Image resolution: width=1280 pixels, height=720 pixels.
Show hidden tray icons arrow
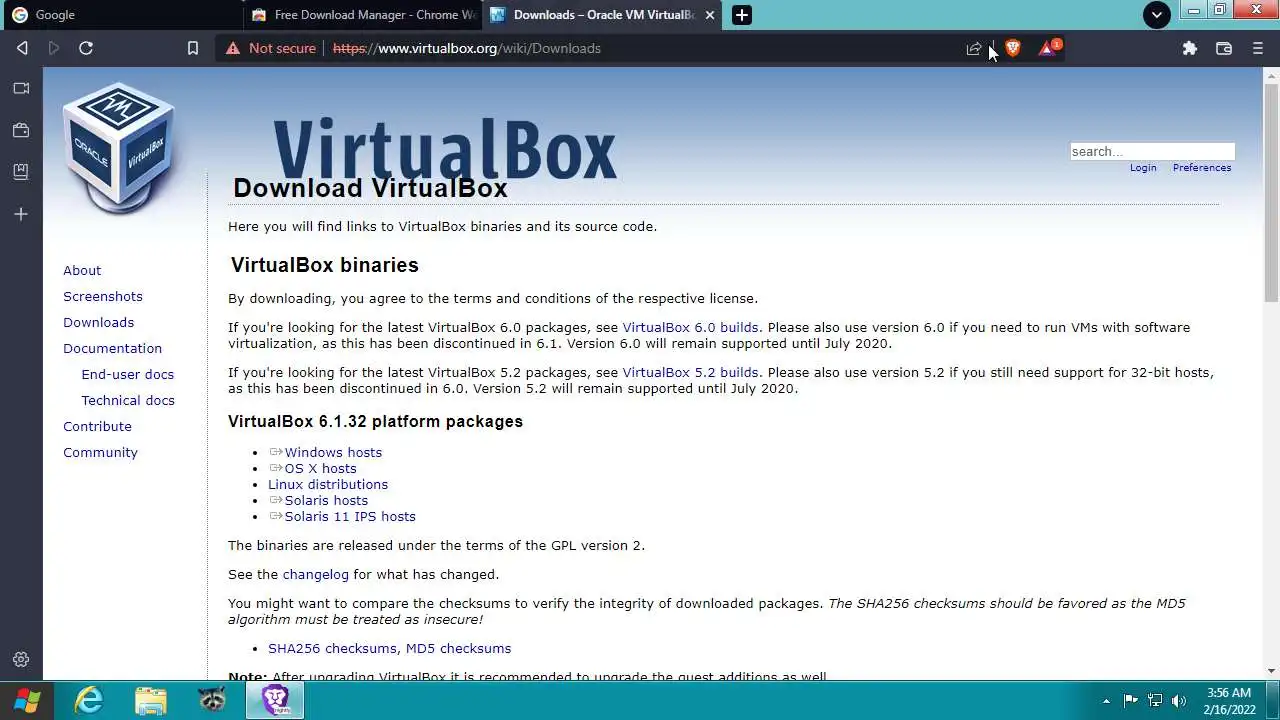[1106, 701]
